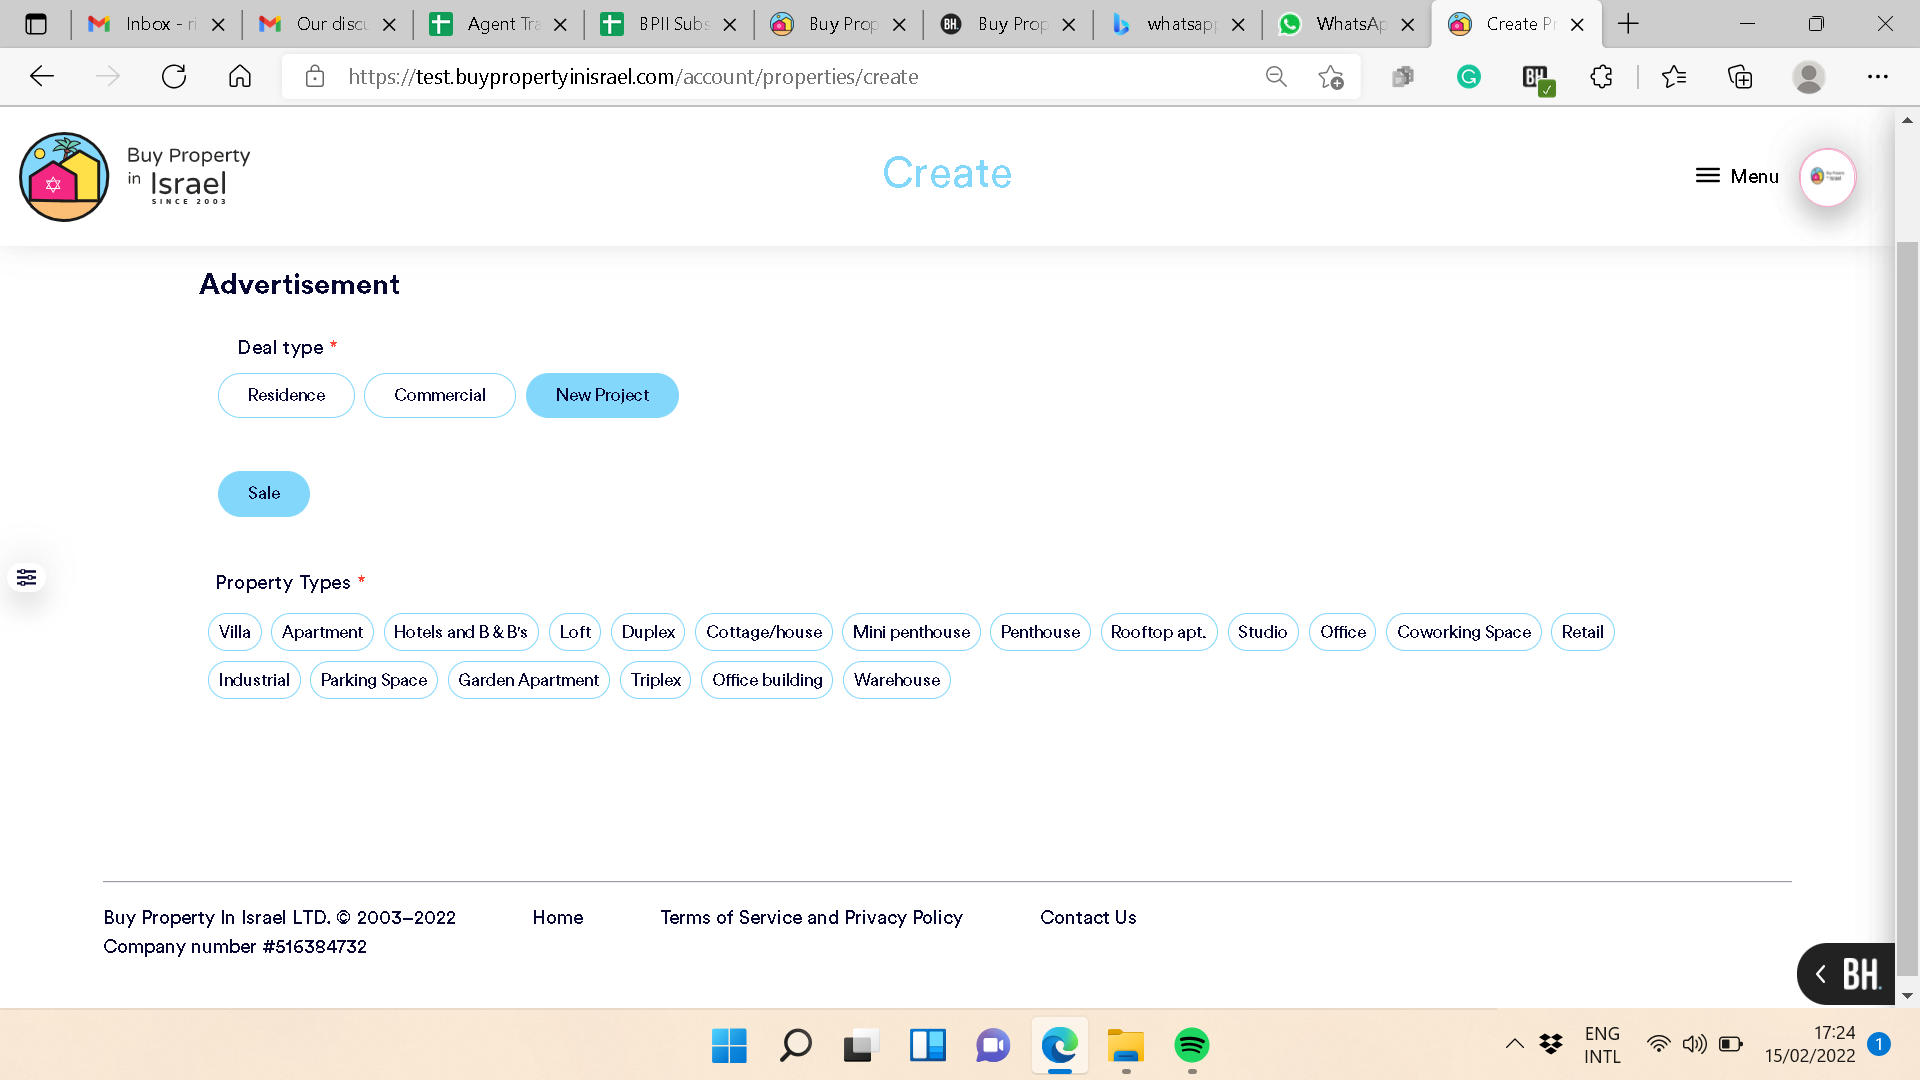Expand the BH side panel chevron
The image size is (1920, 1080).
(1821, 974)
